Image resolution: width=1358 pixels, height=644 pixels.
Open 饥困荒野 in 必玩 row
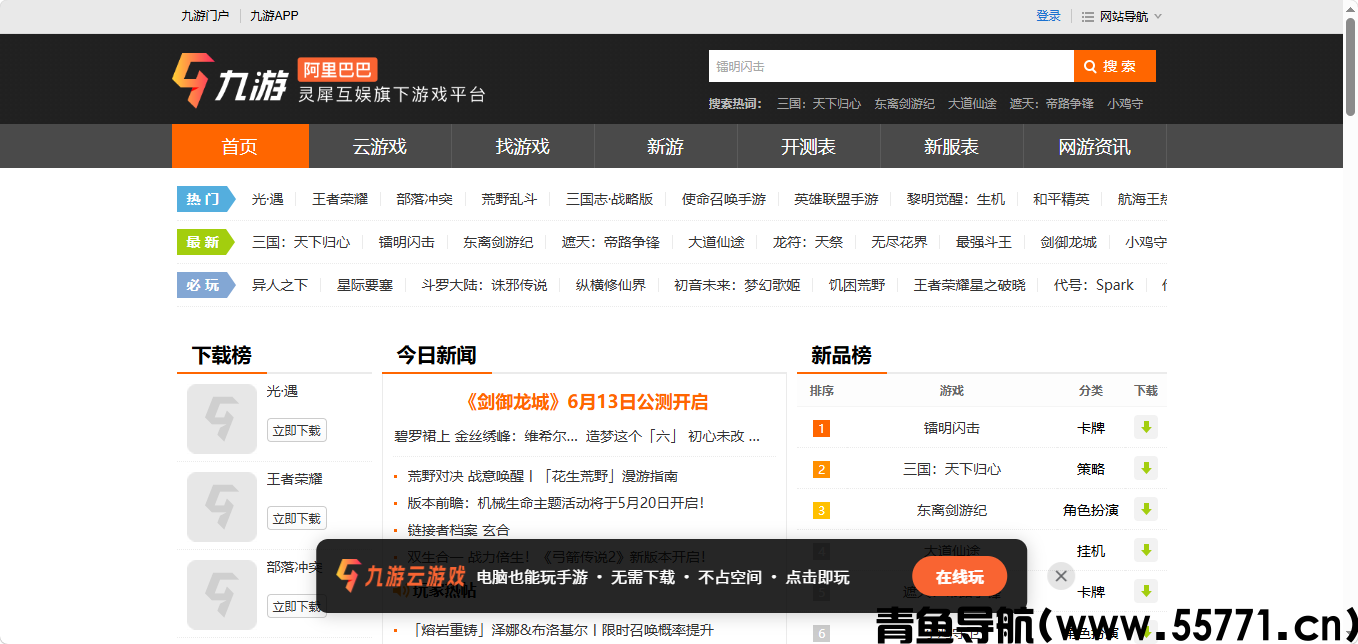857,285
